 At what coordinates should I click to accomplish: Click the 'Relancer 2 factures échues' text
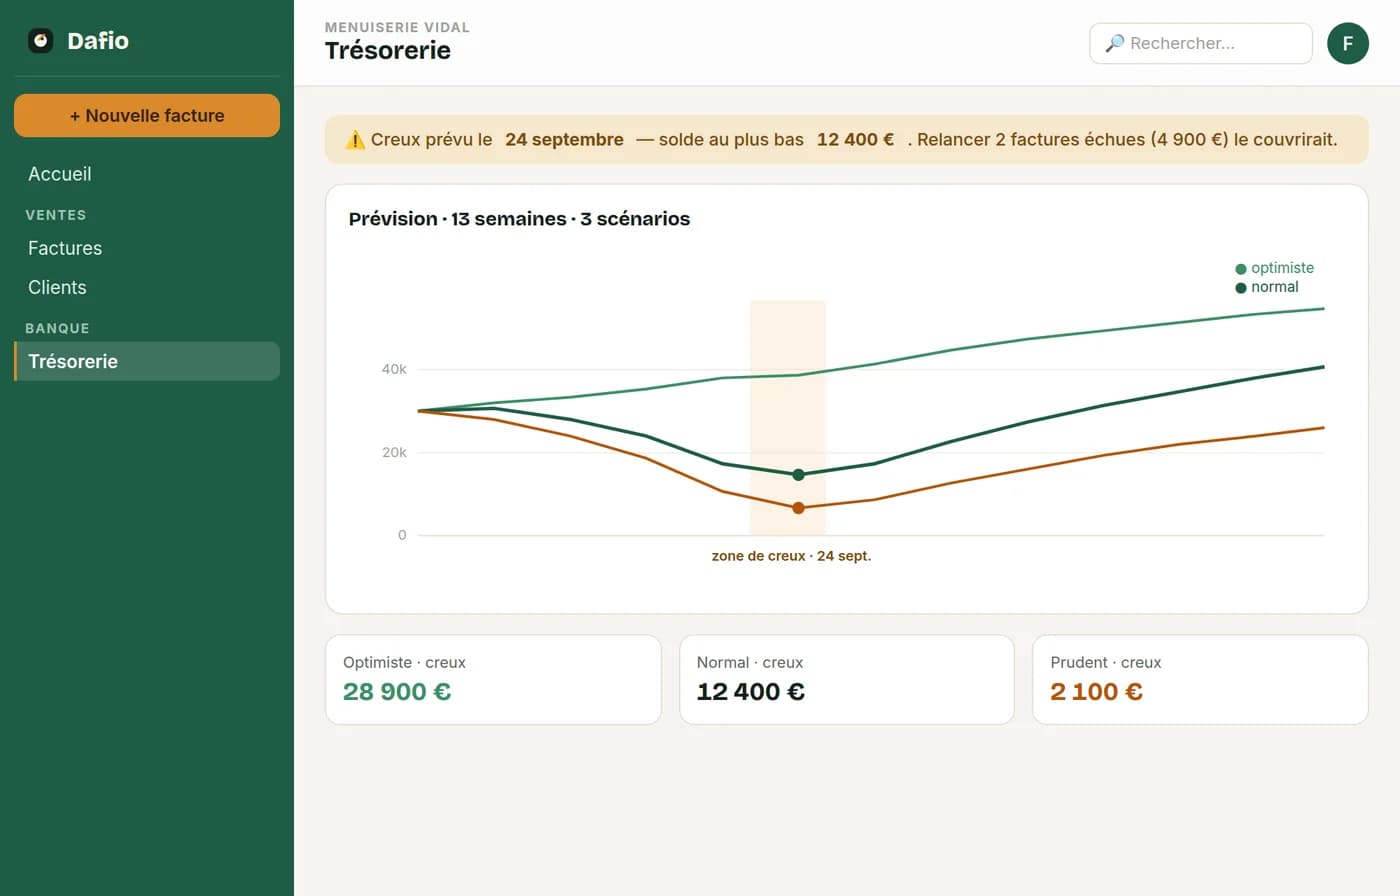pos(1031,140)
